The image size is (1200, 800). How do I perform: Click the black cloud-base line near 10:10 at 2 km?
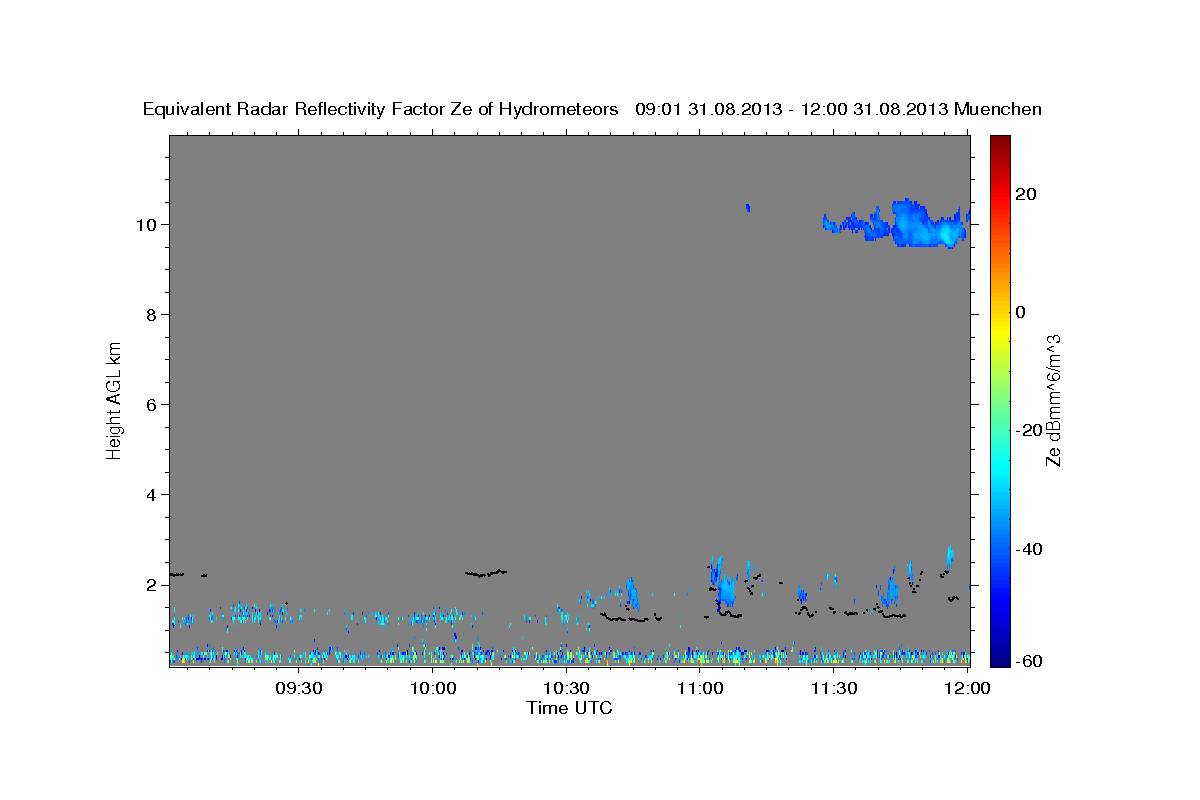coord(486,573)
